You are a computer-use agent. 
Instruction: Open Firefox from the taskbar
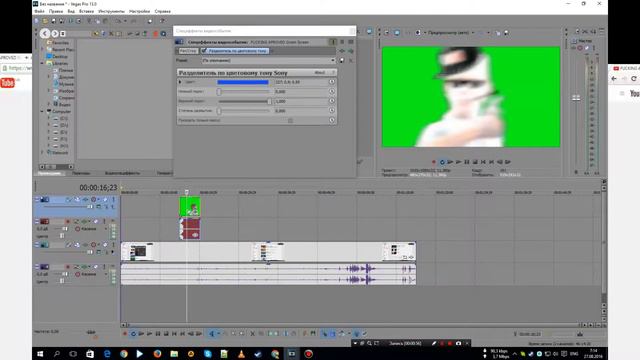(x=157, y=354)
